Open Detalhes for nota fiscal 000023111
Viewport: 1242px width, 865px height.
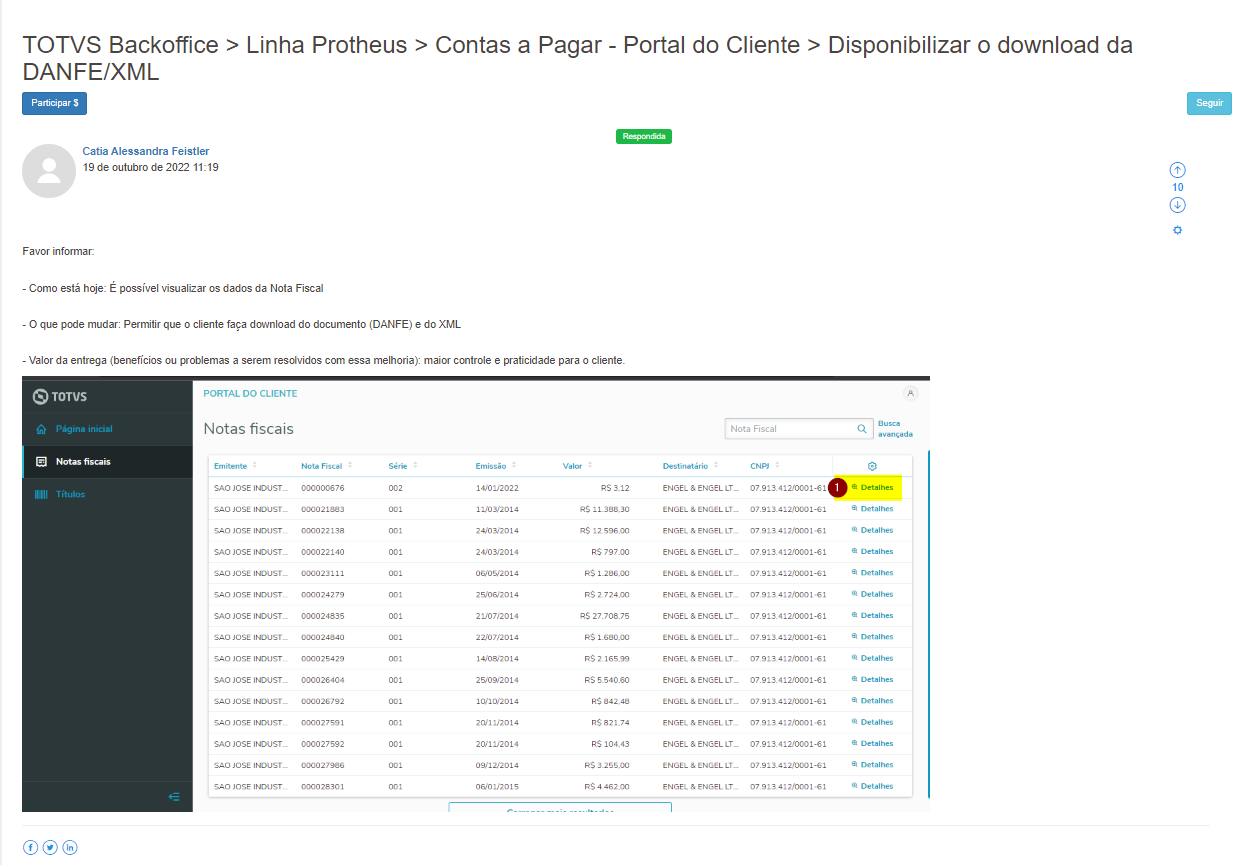[x=872, y=573]
